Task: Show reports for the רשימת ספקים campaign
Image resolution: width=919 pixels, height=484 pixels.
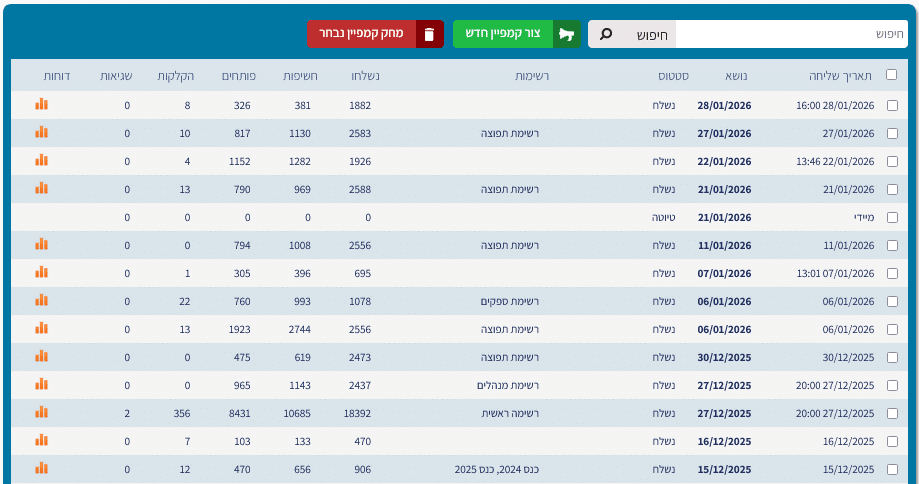Action: [41, 300]
